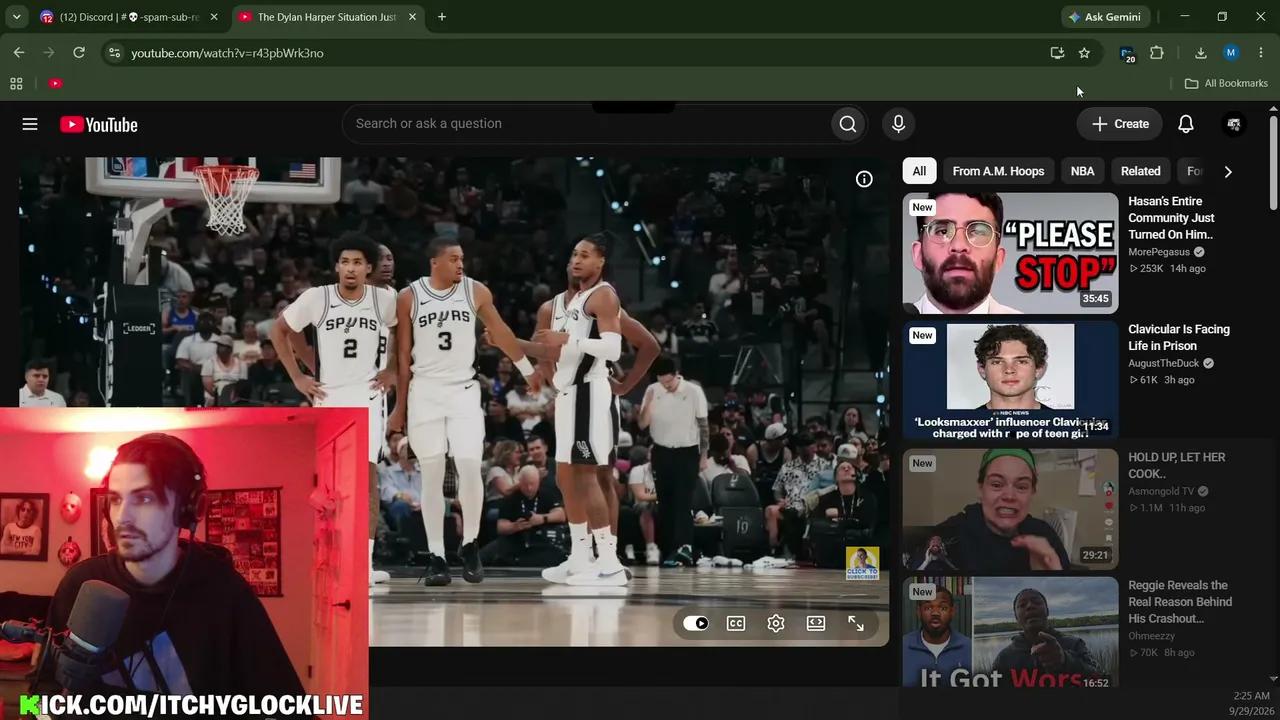This screenshot has height=720, width=1280.
Task: Visit Asmongold TV channel name
Action: 1161,491
